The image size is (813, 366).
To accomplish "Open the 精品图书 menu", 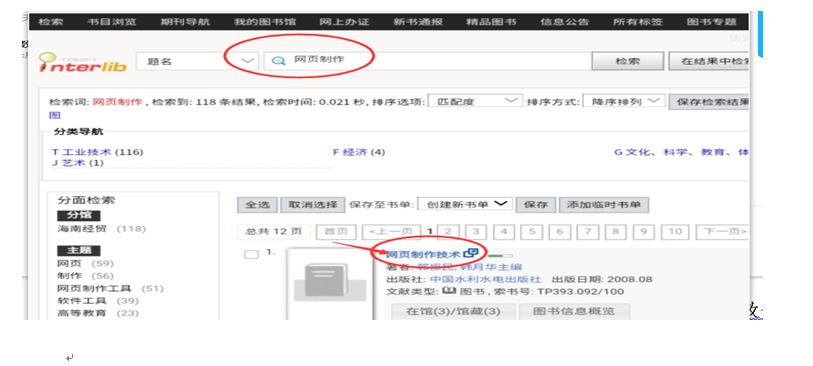I will (x=491, y=22).
